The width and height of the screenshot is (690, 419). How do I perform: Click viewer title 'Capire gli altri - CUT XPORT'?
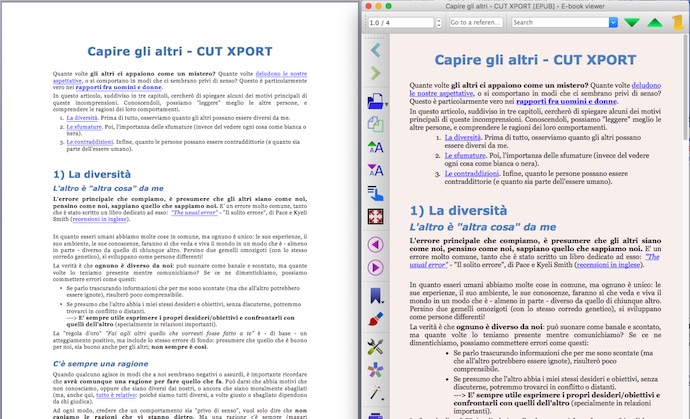click(535, 60)
